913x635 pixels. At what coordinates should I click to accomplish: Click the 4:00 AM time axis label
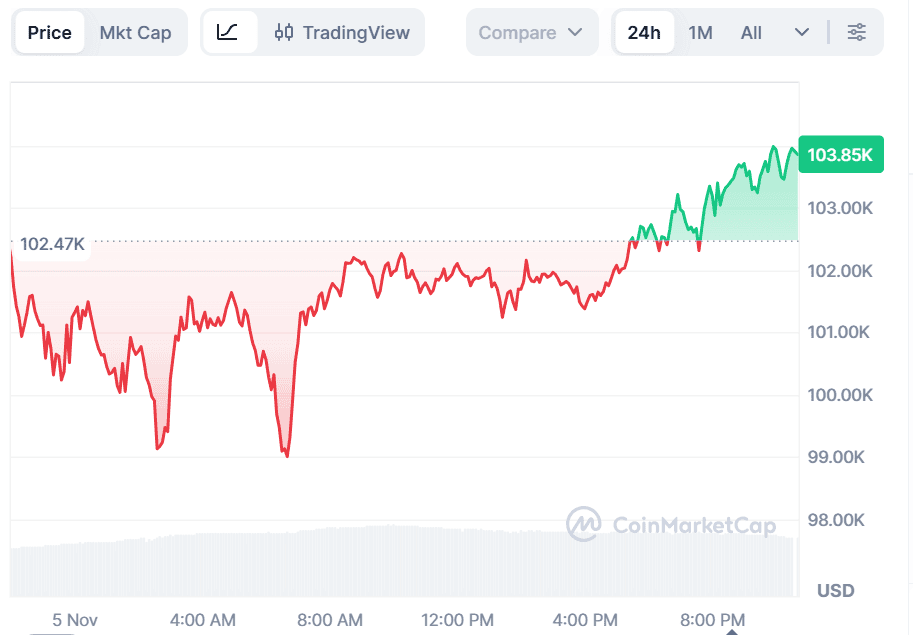203,620
